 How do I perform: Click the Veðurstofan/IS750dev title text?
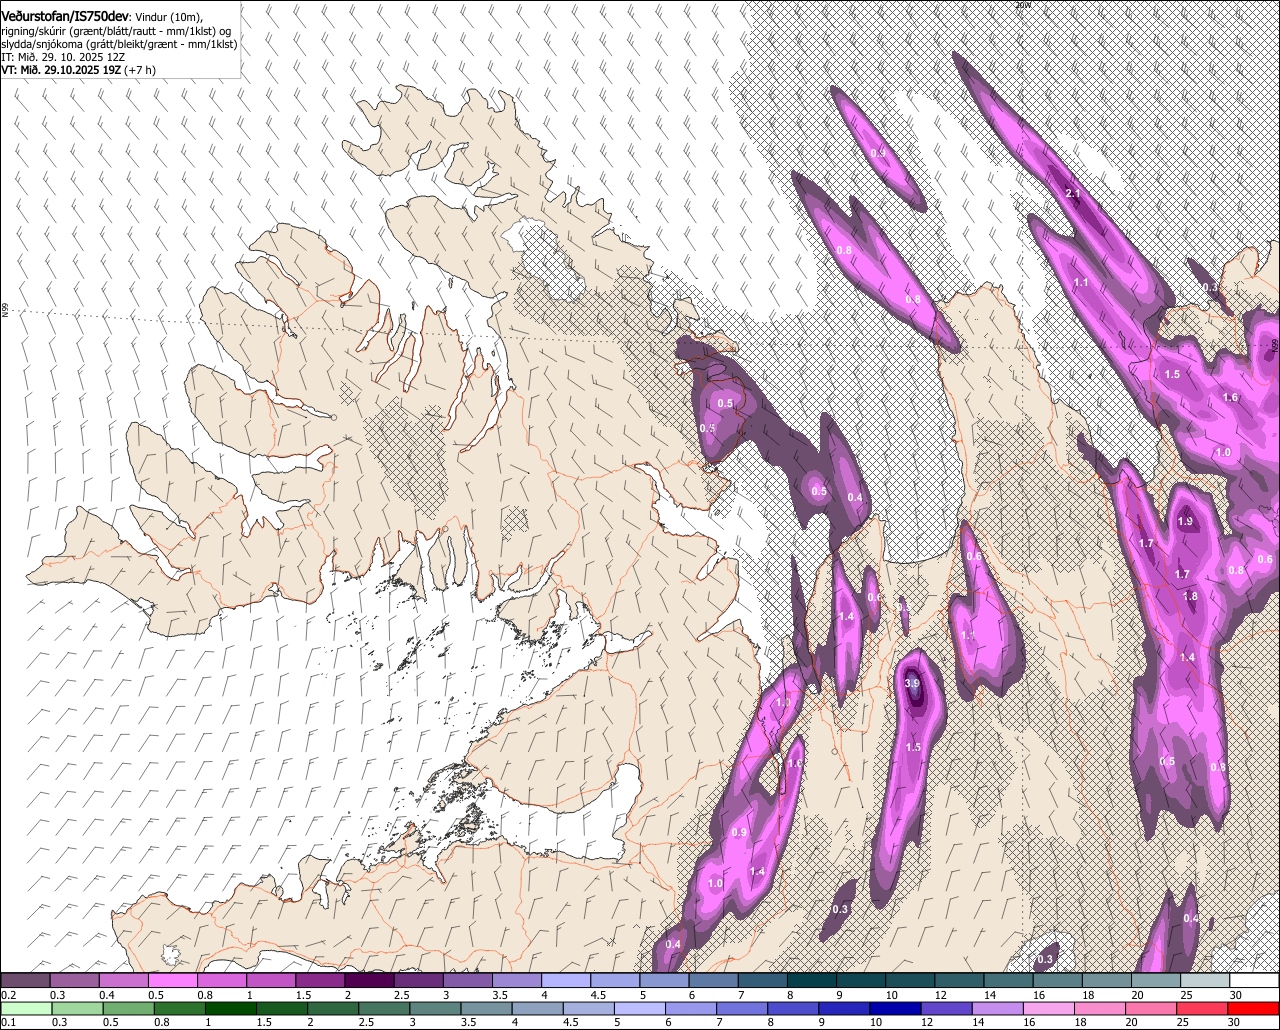pos(66,16)
